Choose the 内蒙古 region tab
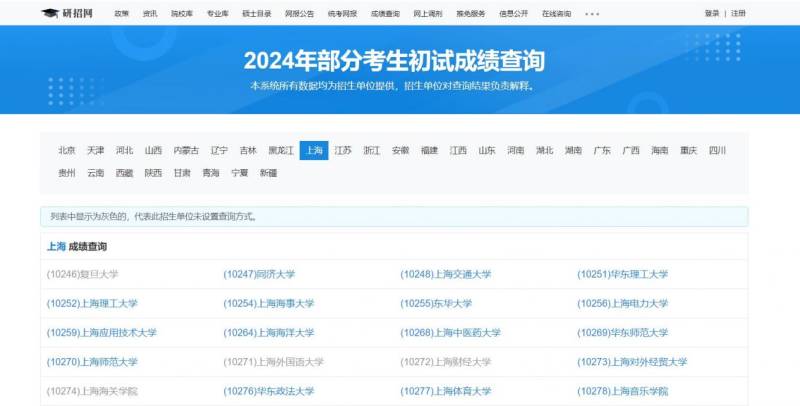The width and height of the screenshot is (800, 406). [186, 150]
